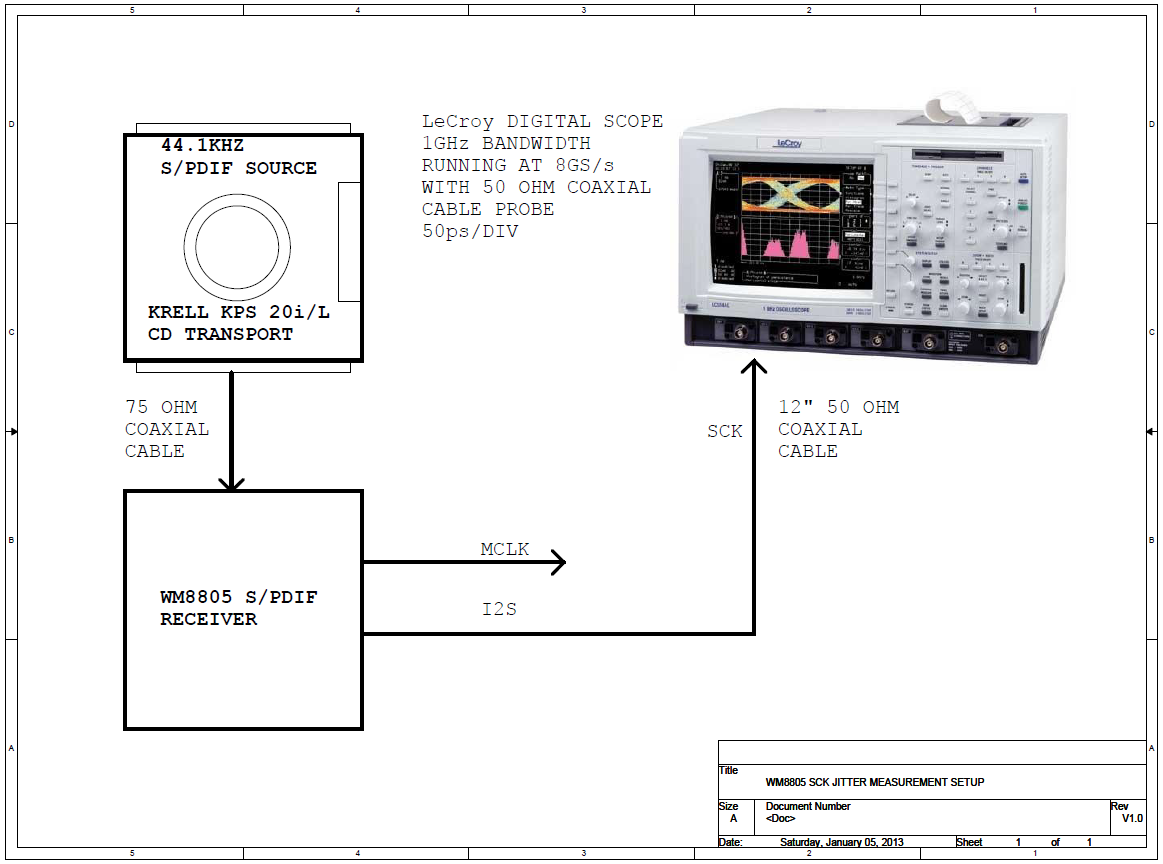Click the "Date:" field label
This screenshot has width=1163, height=864.
(731, 842)
